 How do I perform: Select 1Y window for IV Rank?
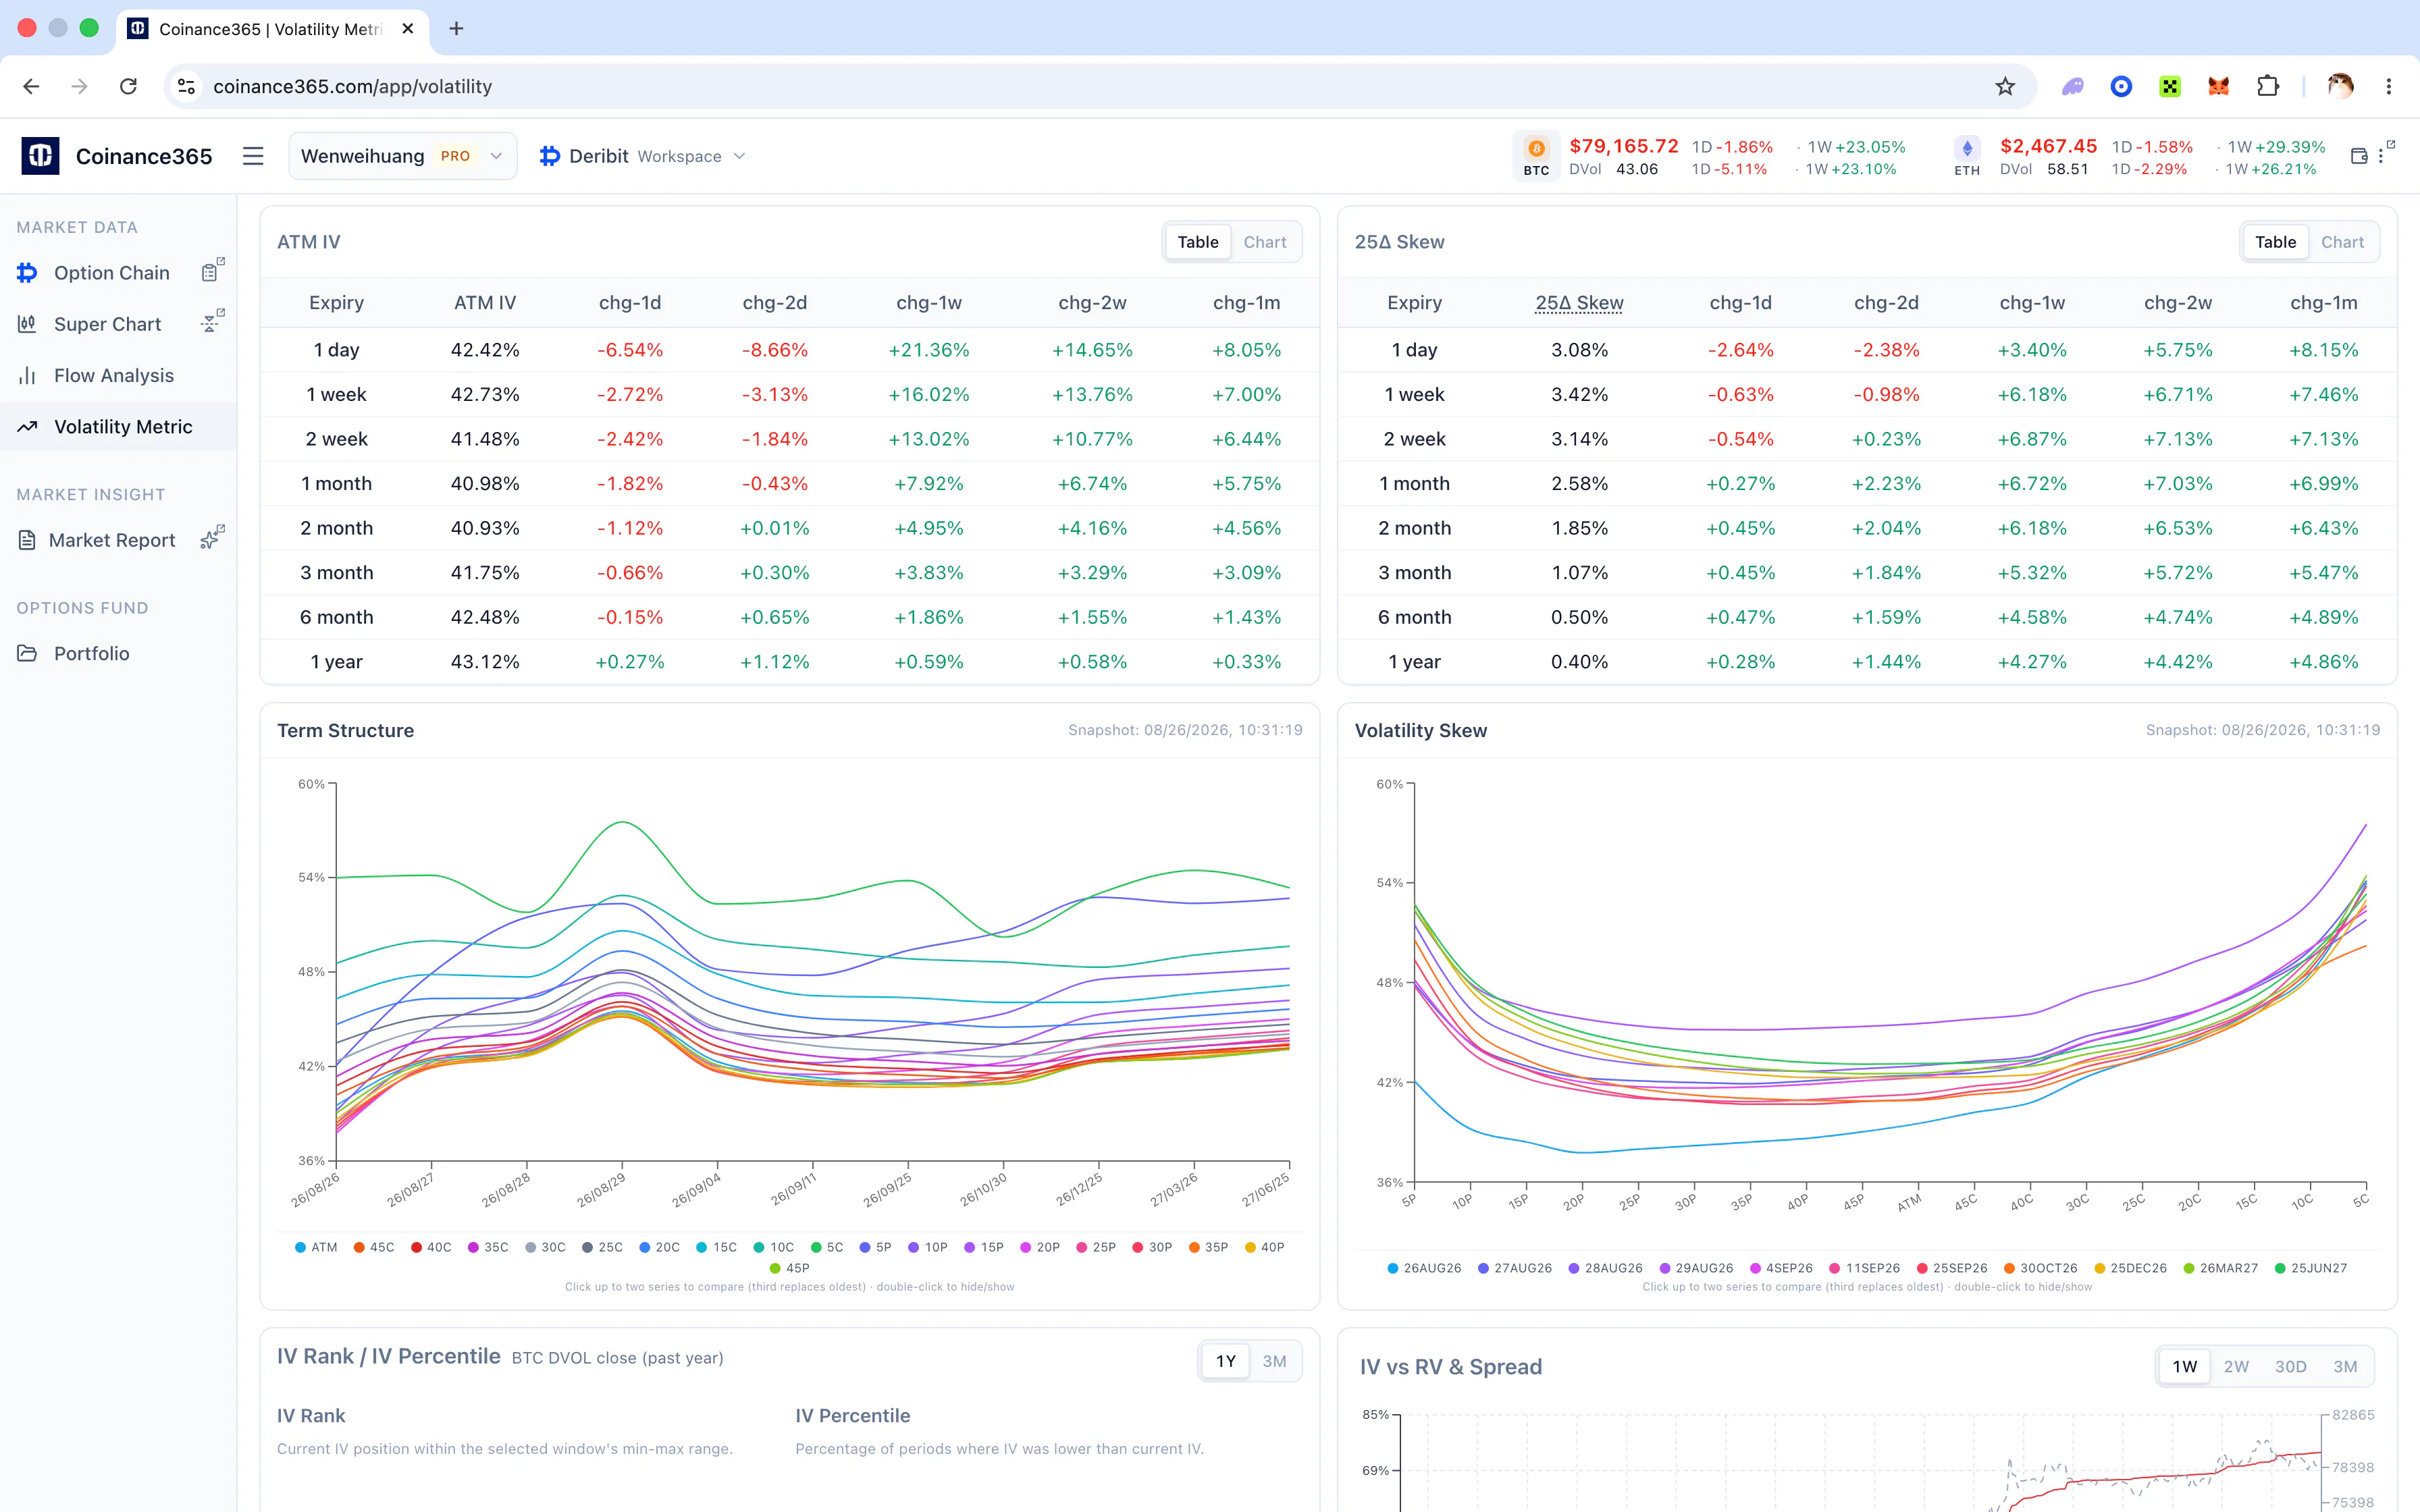1225,1361
